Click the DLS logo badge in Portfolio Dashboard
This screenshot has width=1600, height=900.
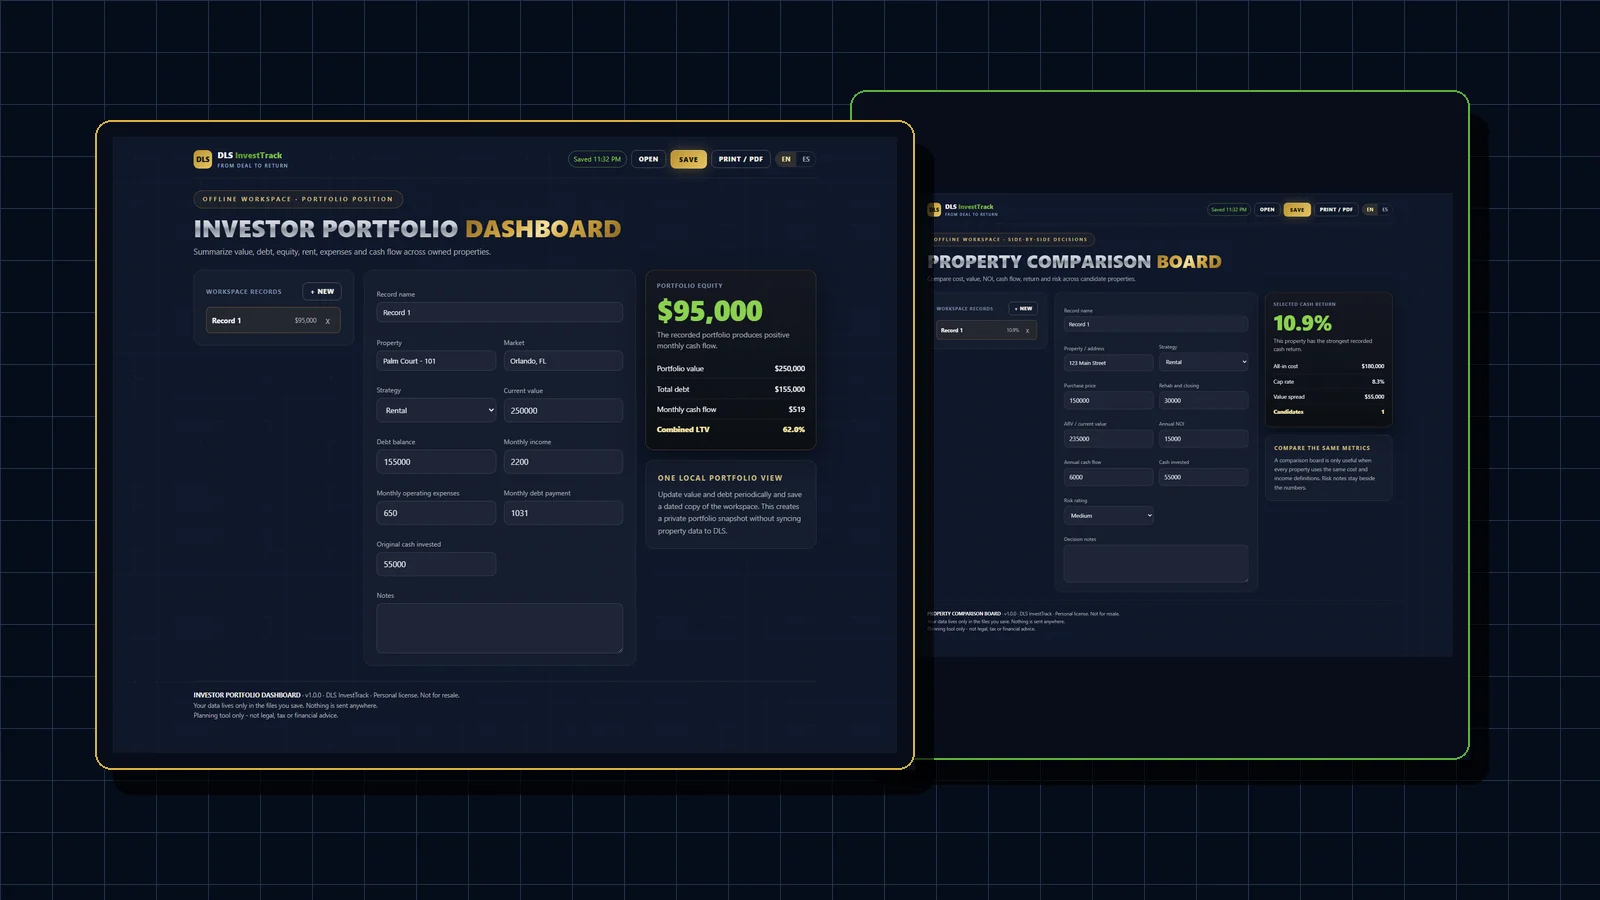click(202, 159)
